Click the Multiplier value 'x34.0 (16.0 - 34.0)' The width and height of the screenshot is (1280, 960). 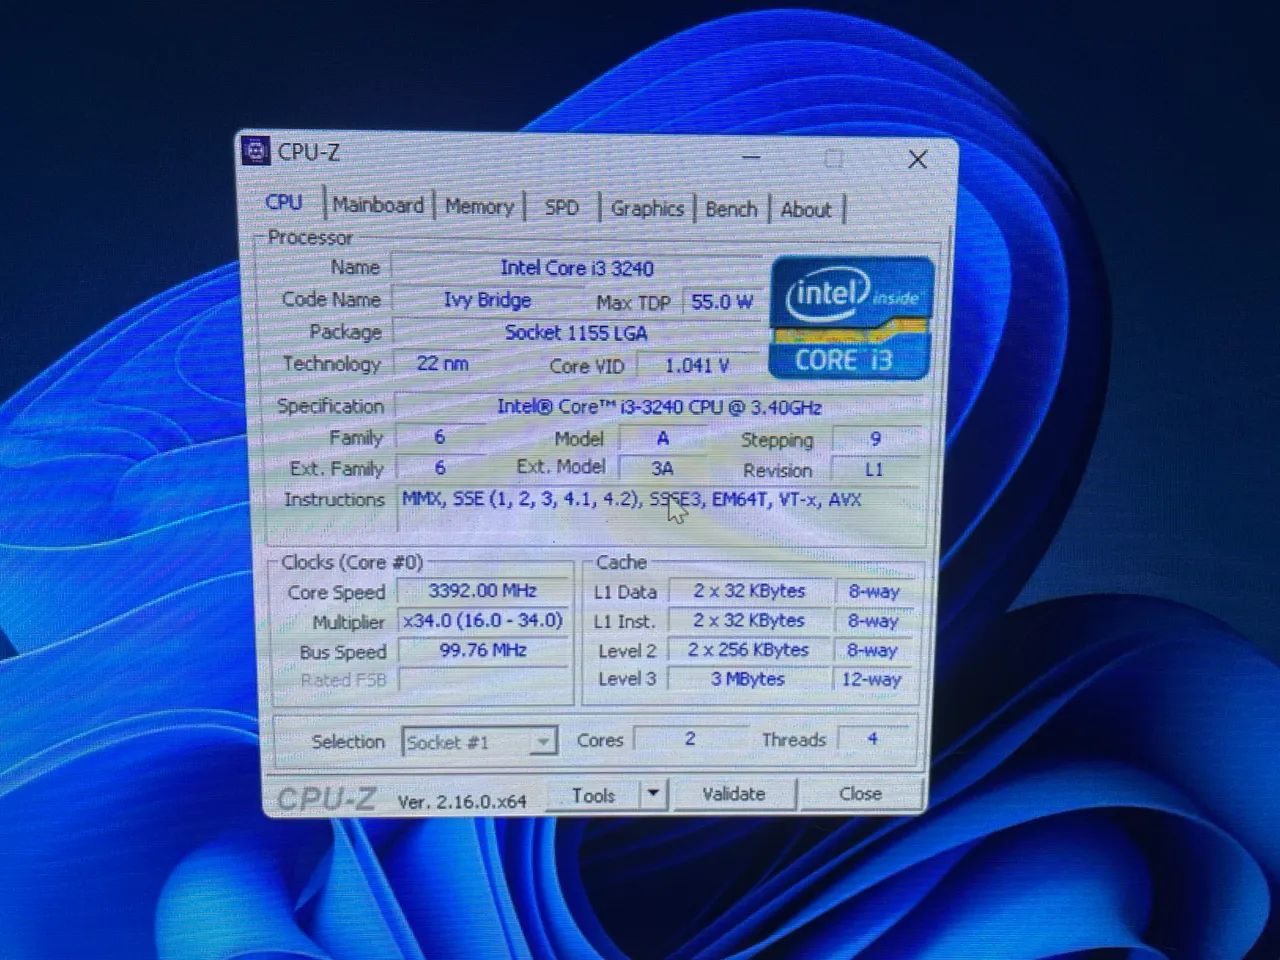pyautogui.click(x=483, y=621)
